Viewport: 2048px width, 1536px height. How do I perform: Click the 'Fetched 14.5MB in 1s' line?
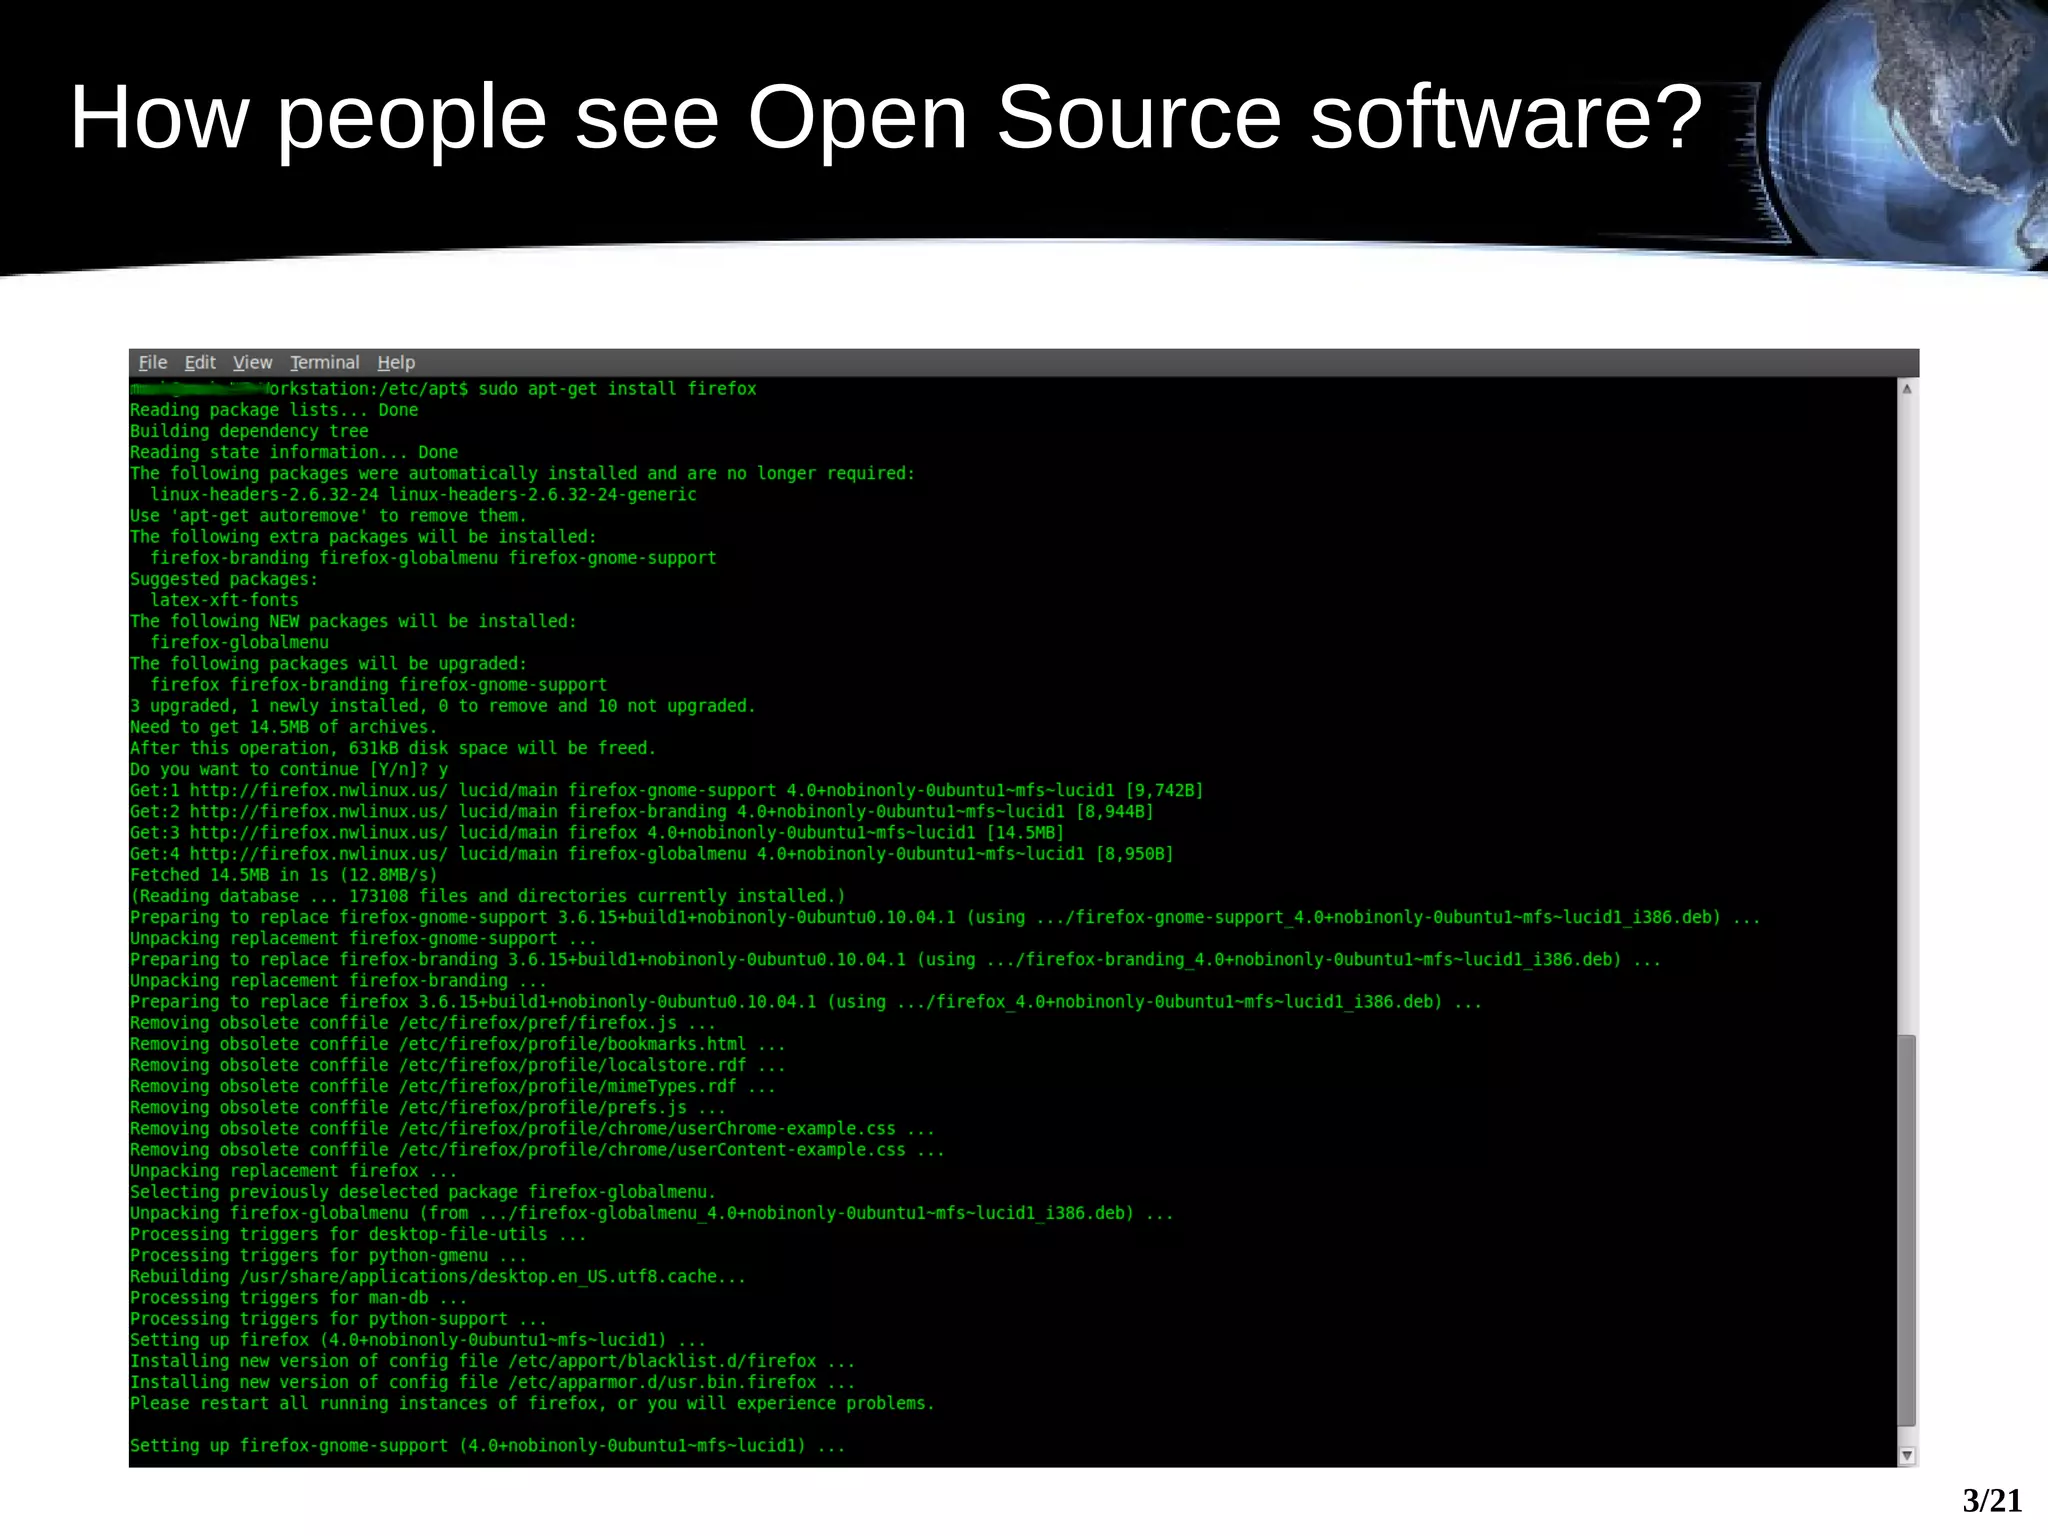tap(283, 876)
